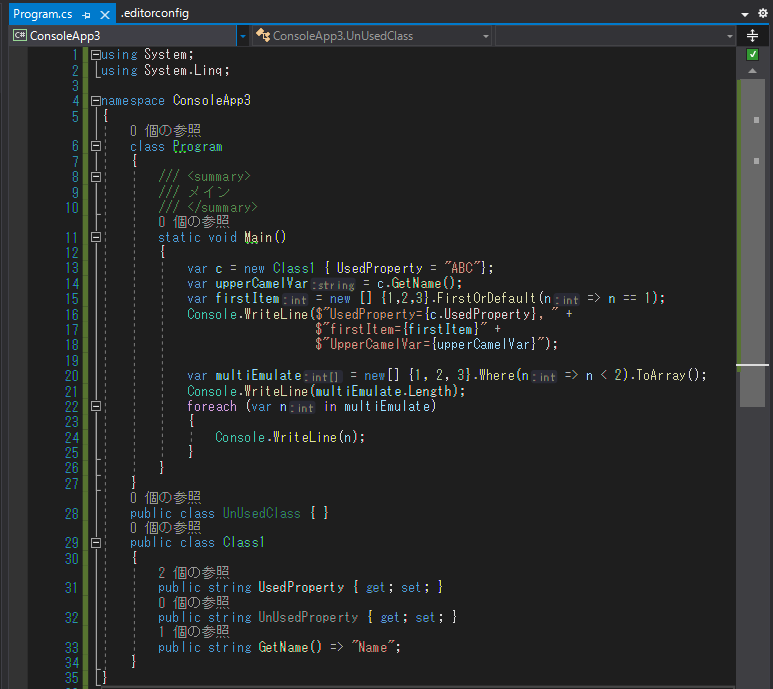Image resolution: width=773 pixels, height=689 pixels.
Task: Click the references CodeLens above Main method
Action: tap(194, 222)
